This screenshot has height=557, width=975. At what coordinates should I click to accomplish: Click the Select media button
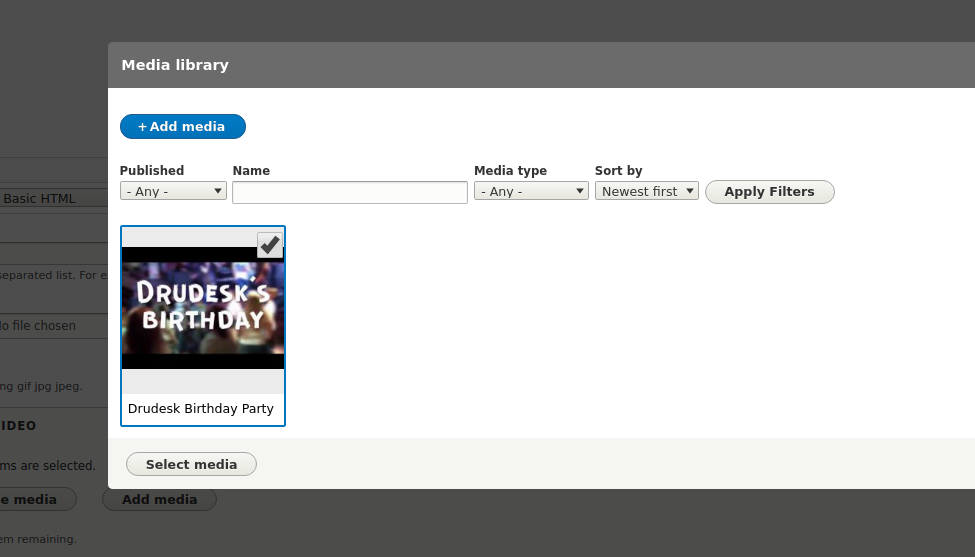click(191, 464)
